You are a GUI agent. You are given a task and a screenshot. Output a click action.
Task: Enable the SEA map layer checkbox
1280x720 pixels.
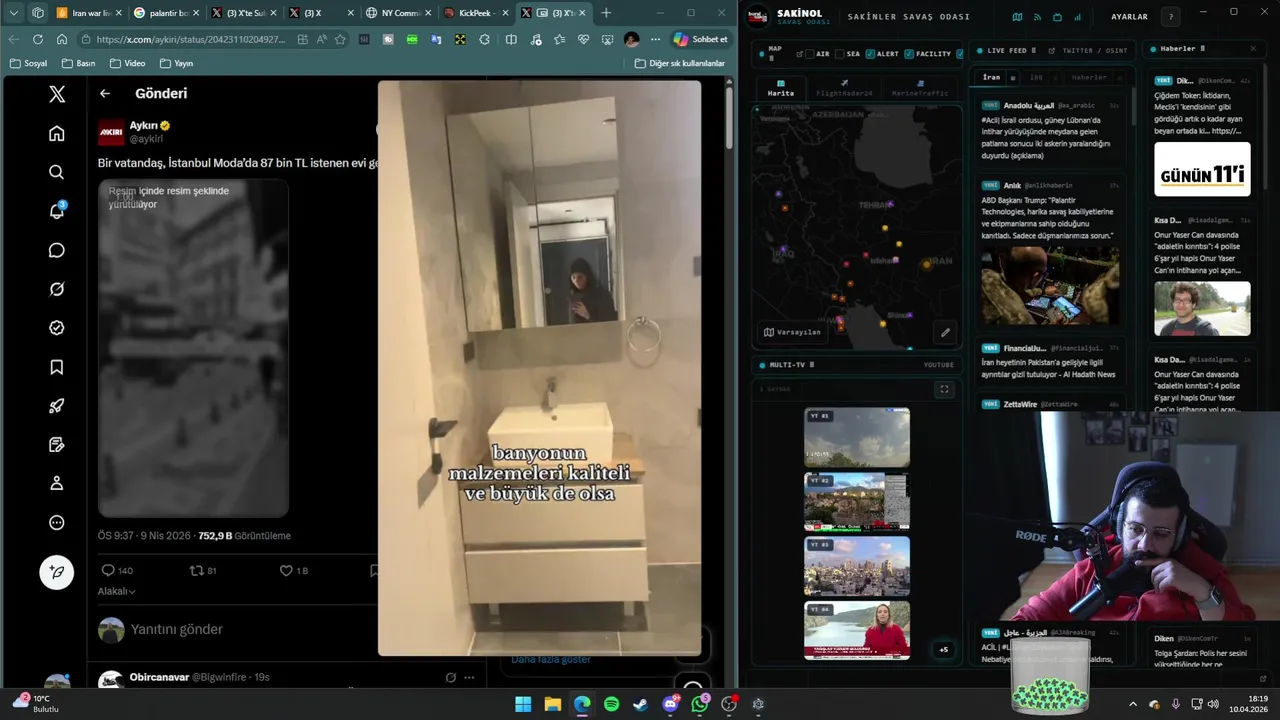coord(841,54)
